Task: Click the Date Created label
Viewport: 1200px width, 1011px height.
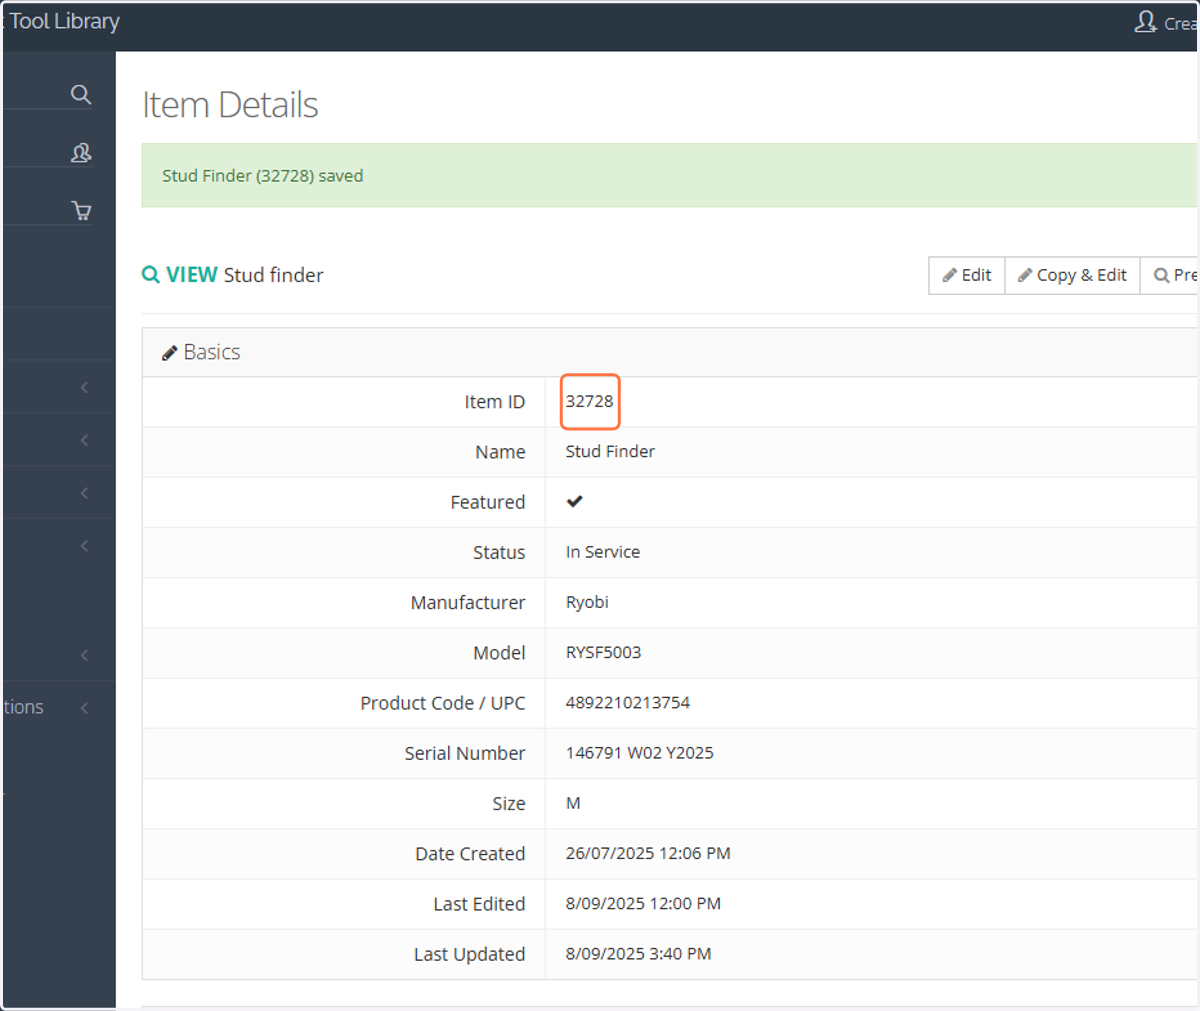Action: click(x=470, y=853)
